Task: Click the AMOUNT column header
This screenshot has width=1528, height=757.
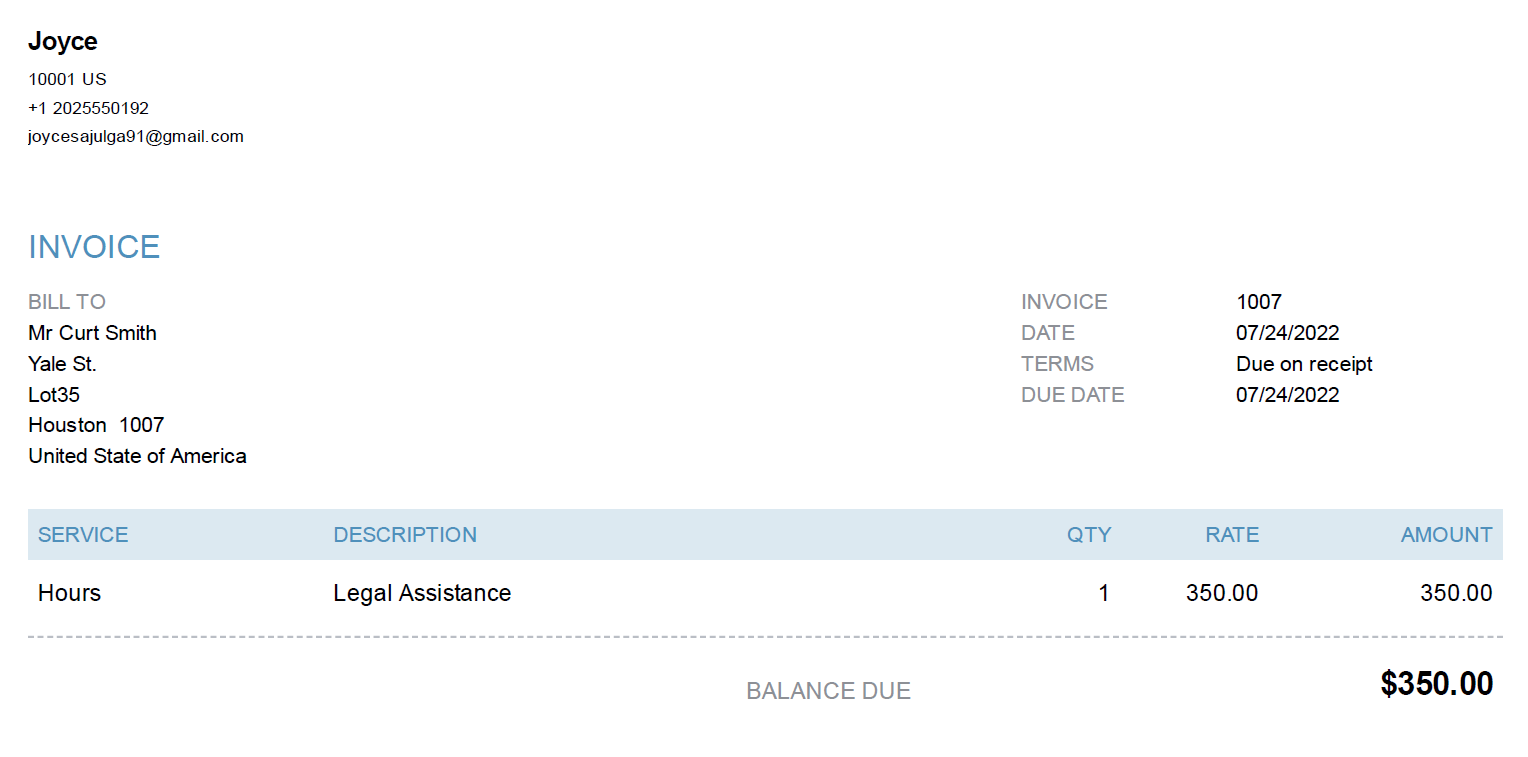Action: coord(1446,535)
